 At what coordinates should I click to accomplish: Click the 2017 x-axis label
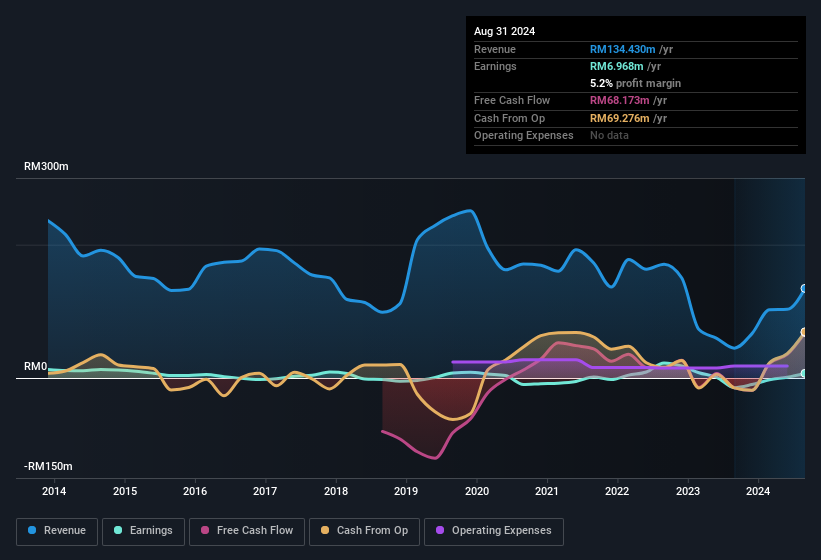coord(265,491)
